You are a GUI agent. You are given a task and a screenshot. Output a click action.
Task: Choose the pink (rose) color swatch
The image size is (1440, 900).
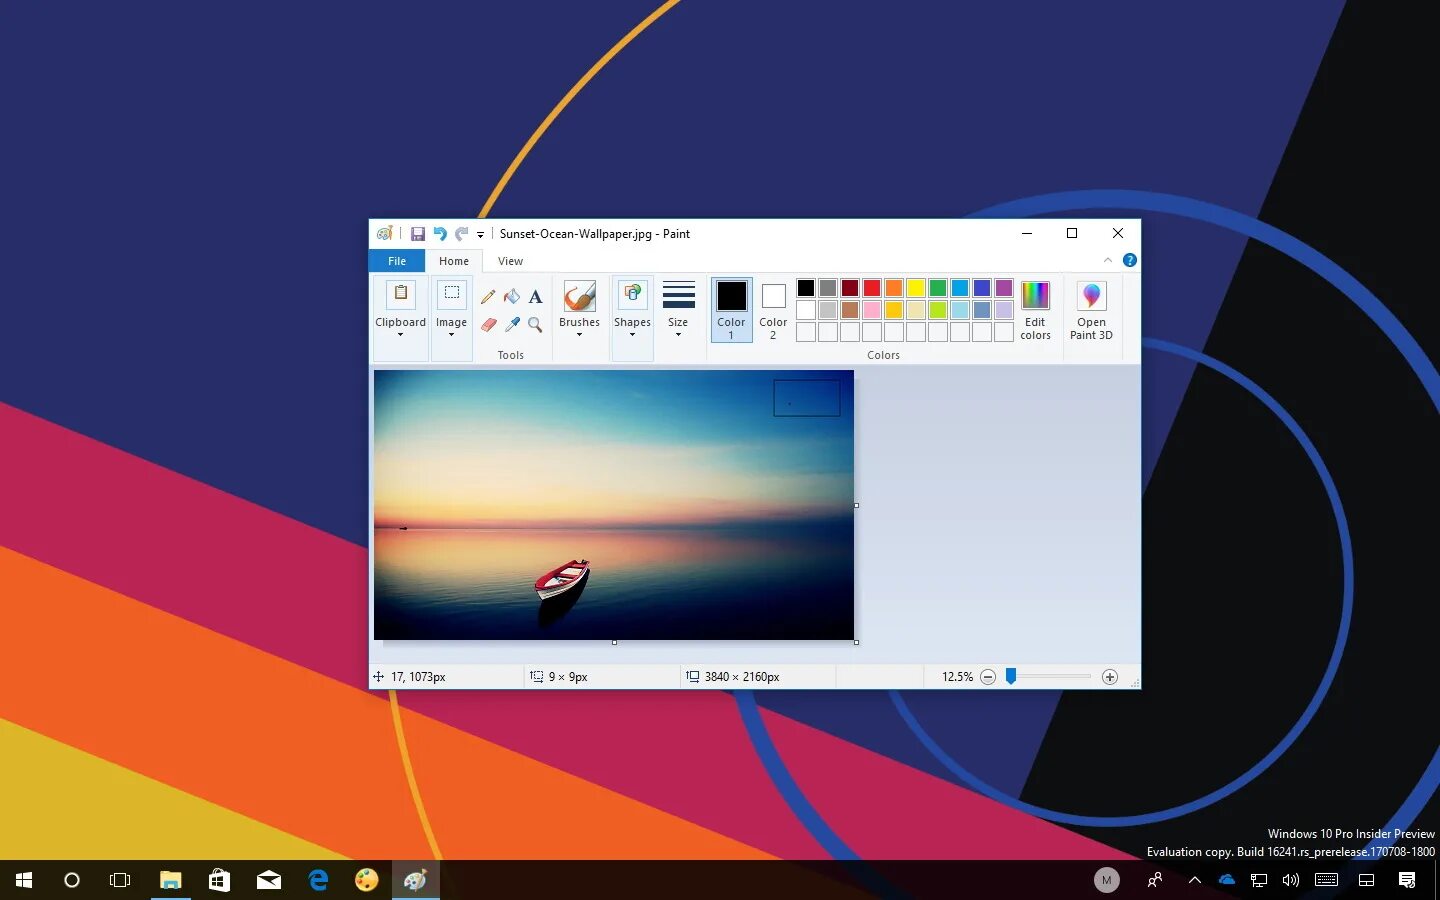click(x=872, y=310)
